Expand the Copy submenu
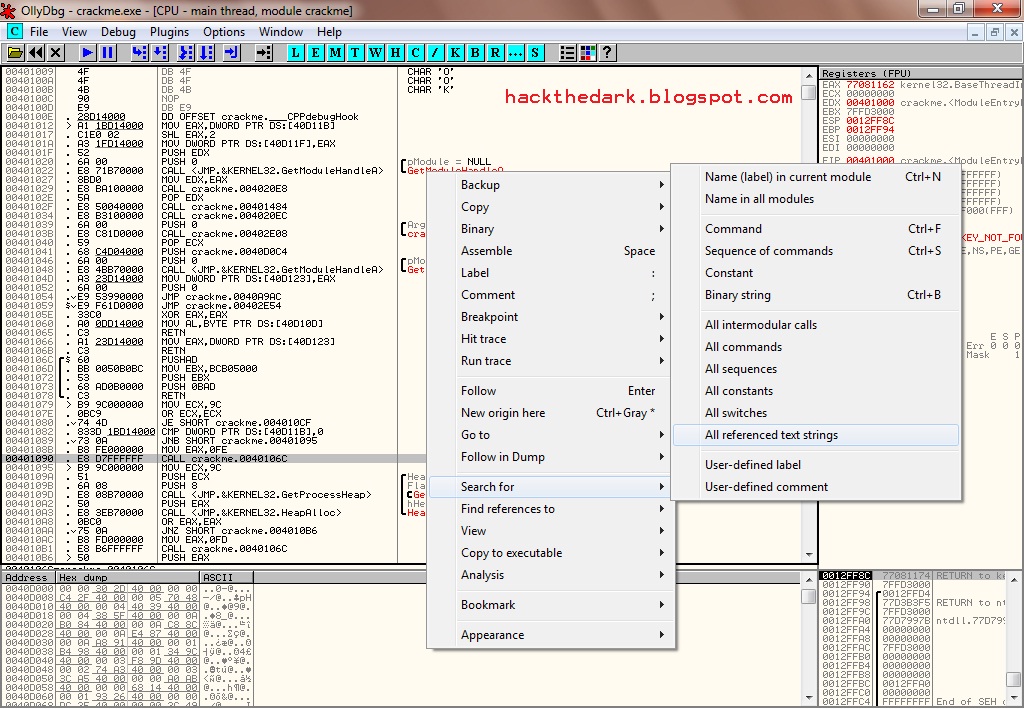This screenshot has height=709, width=1024. (551, 207)
